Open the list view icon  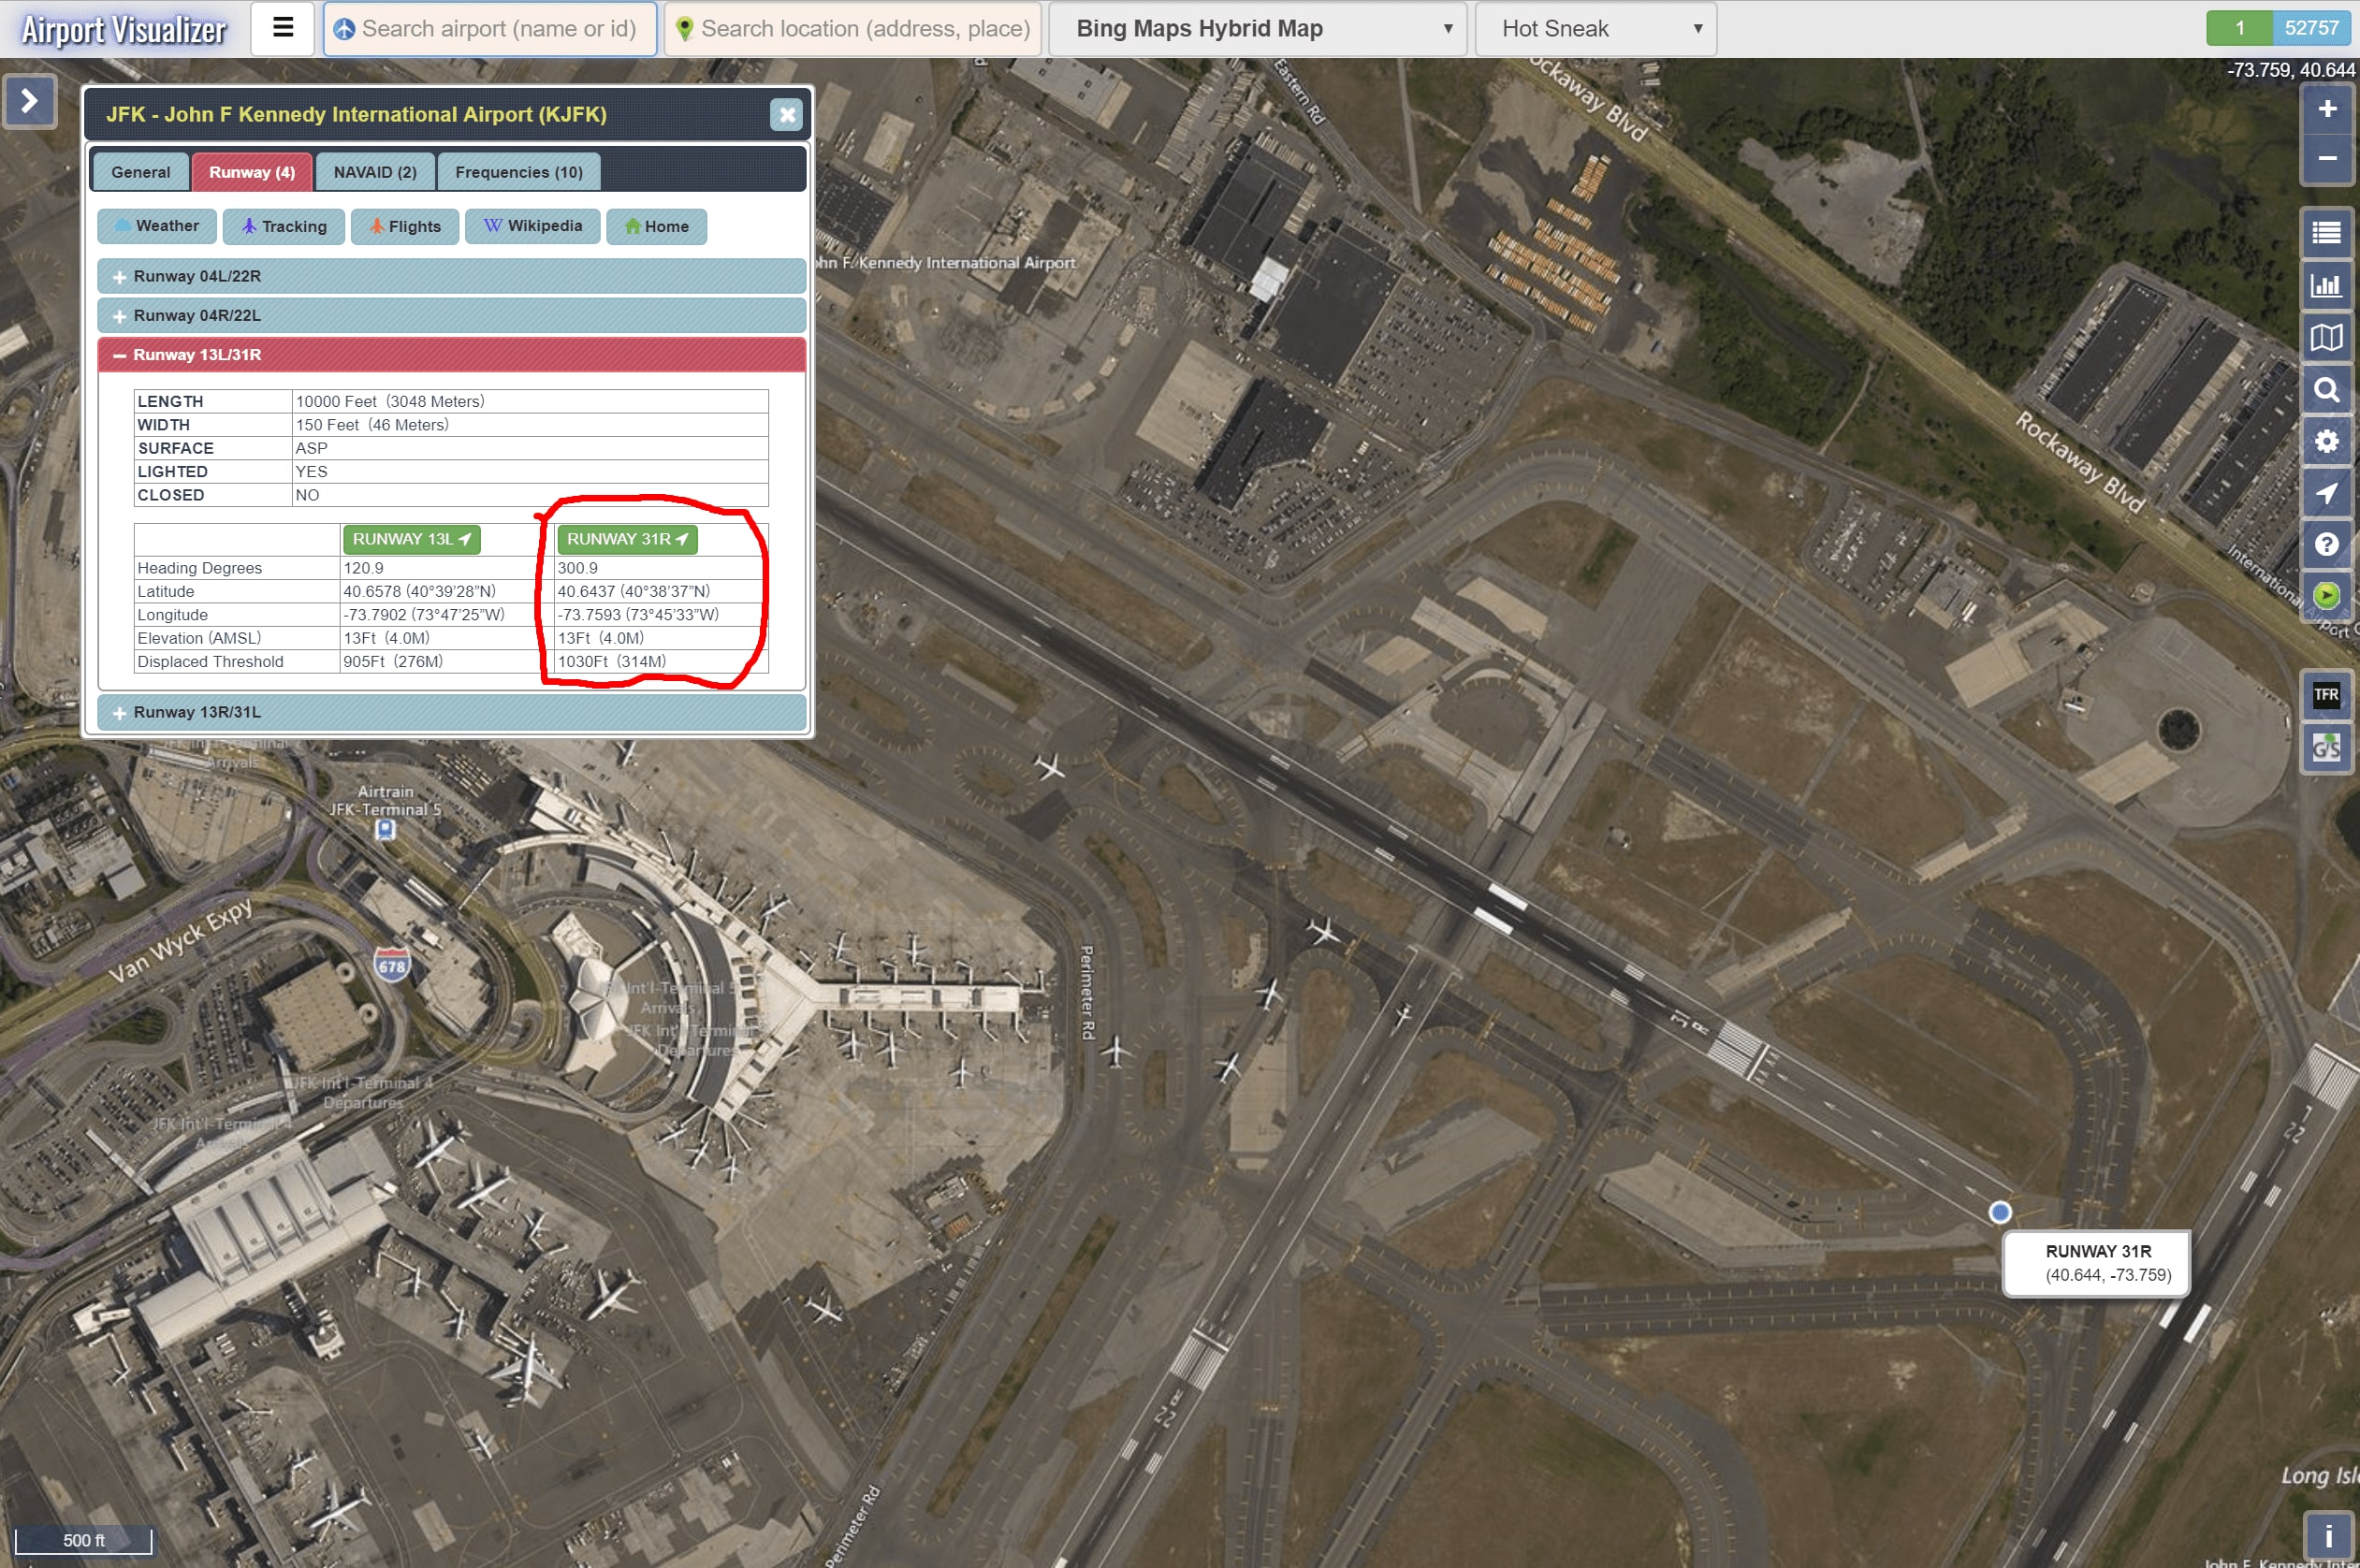click(x=2327, y=233)
